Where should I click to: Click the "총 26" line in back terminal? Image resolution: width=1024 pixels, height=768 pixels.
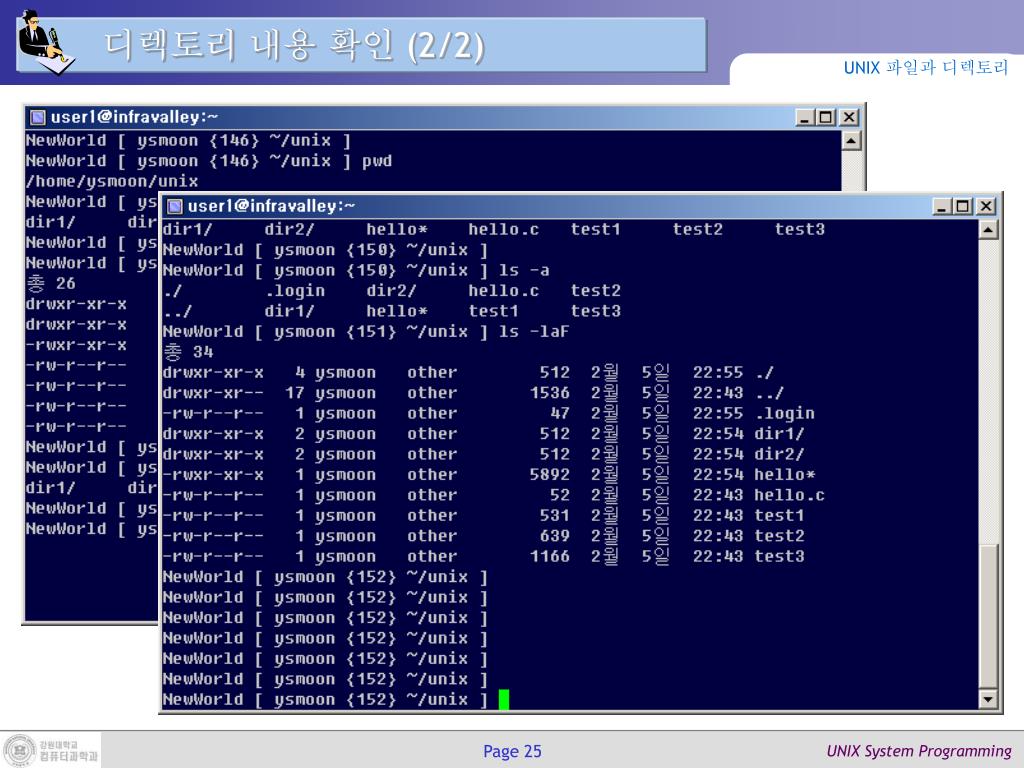pos(51,283)
